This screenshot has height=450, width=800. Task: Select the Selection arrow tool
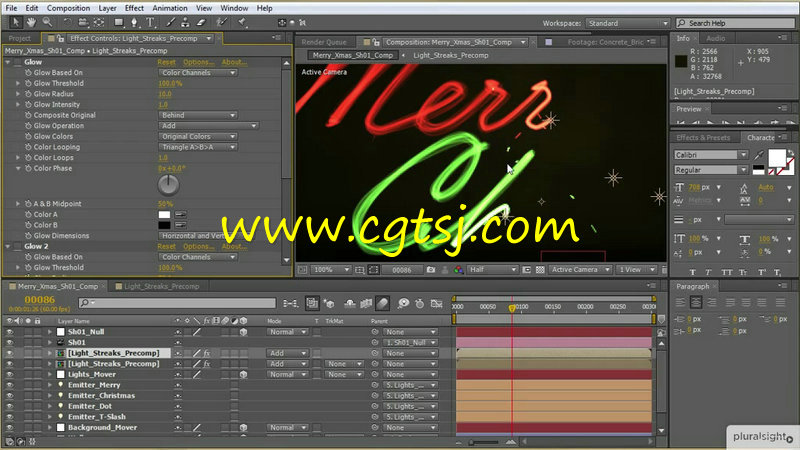[x=16, y=22]
